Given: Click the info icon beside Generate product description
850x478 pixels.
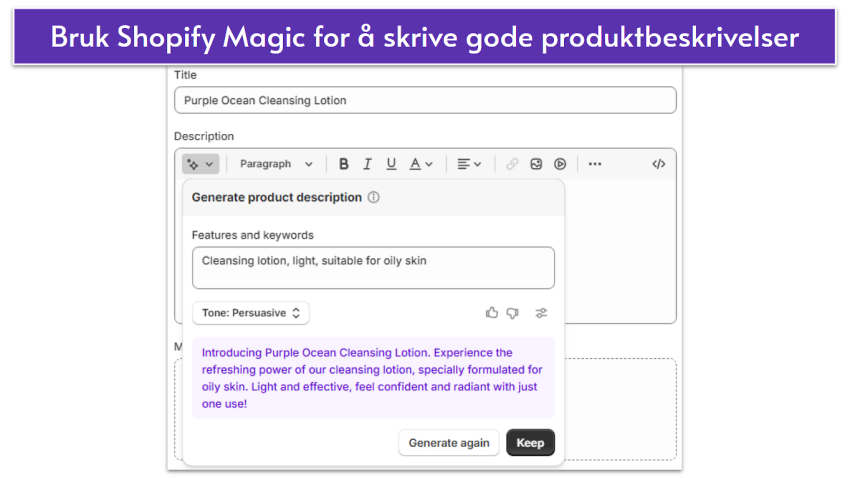Looking at the screenshot, I should 373,198.
